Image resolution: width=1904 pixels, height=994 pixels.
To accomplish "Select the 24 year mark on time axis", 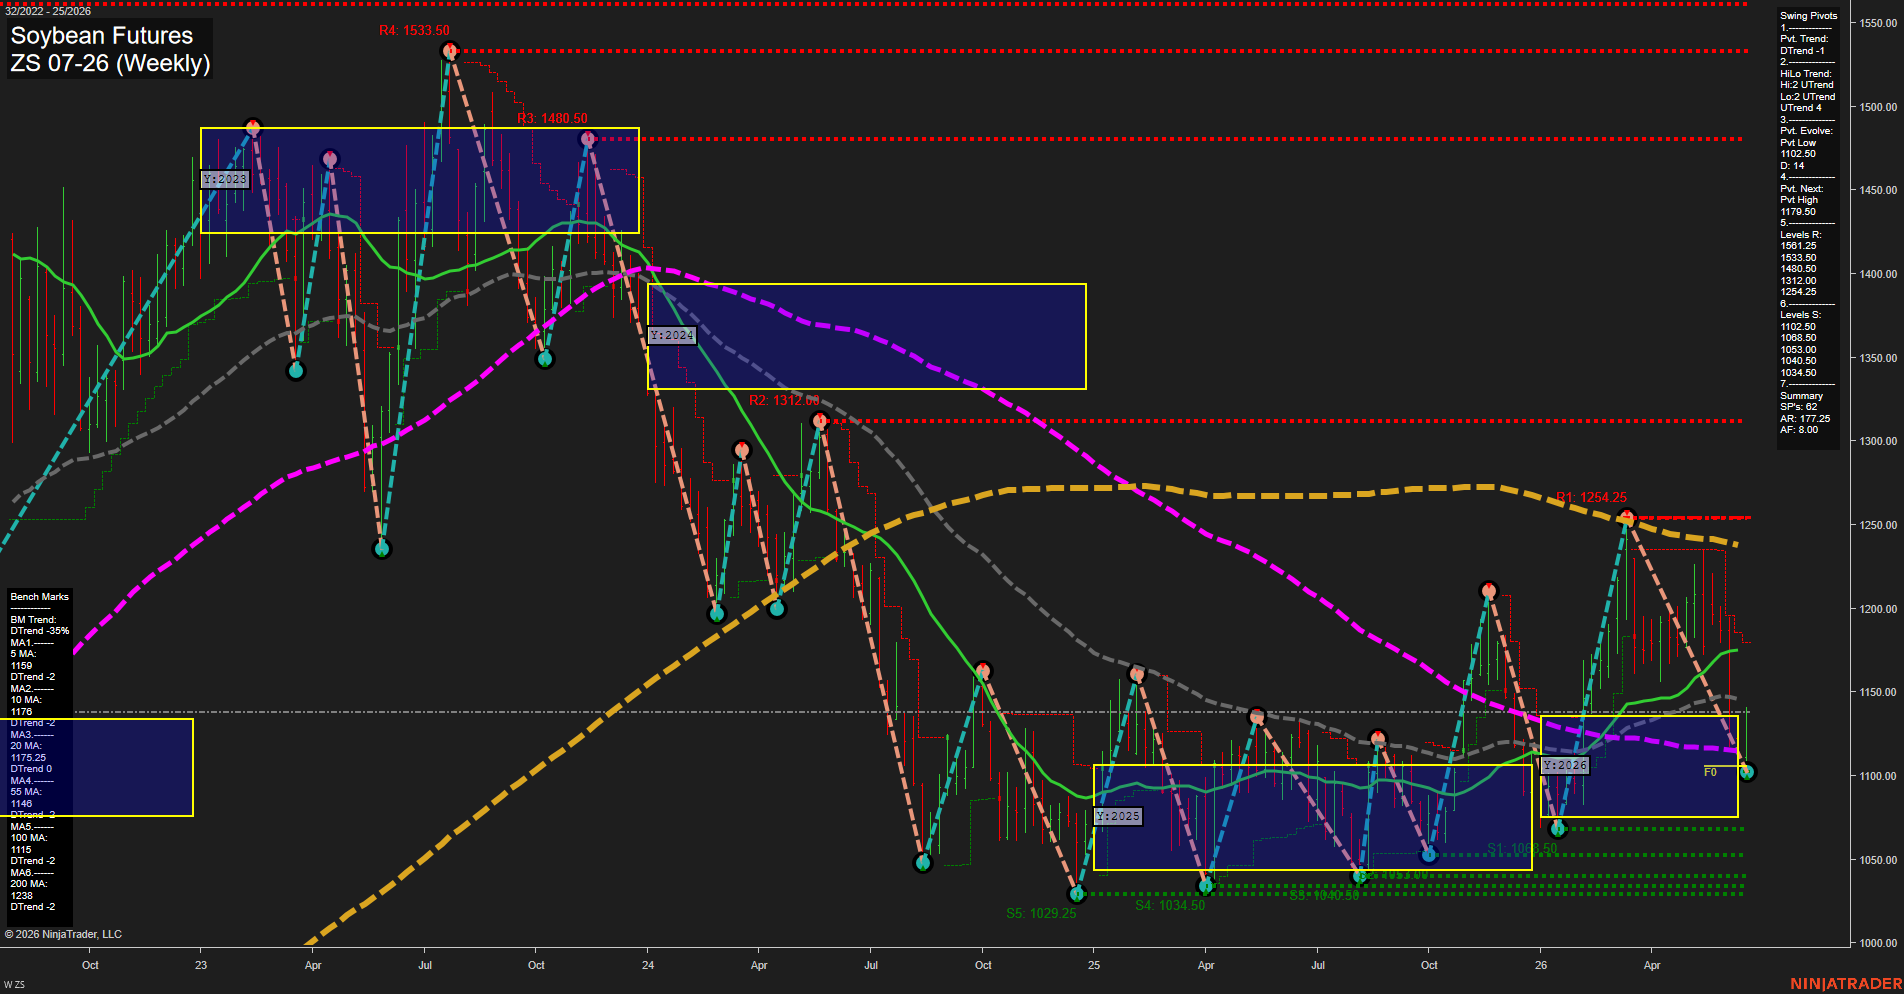I will pyautogui.click(x=648, y=965).
